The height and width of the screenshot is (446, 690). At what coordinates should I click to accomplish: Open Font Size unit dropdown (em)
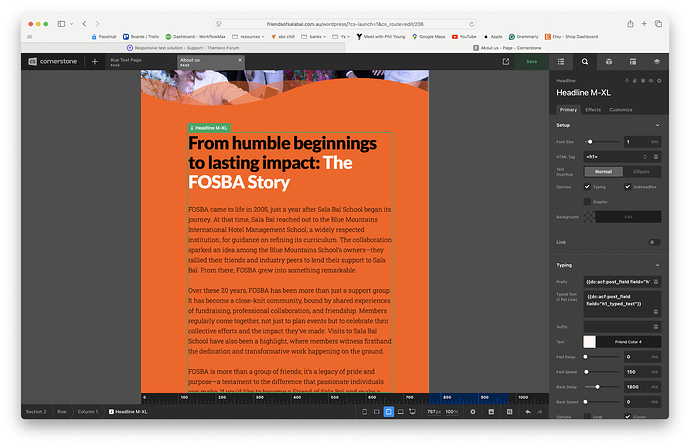coord(654,142)
